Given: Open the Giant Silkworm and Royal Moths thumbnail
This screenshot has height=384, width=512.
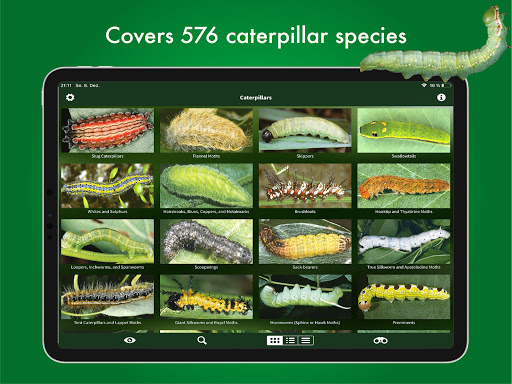Looking at the screenshot, I should tap(206, 297).
